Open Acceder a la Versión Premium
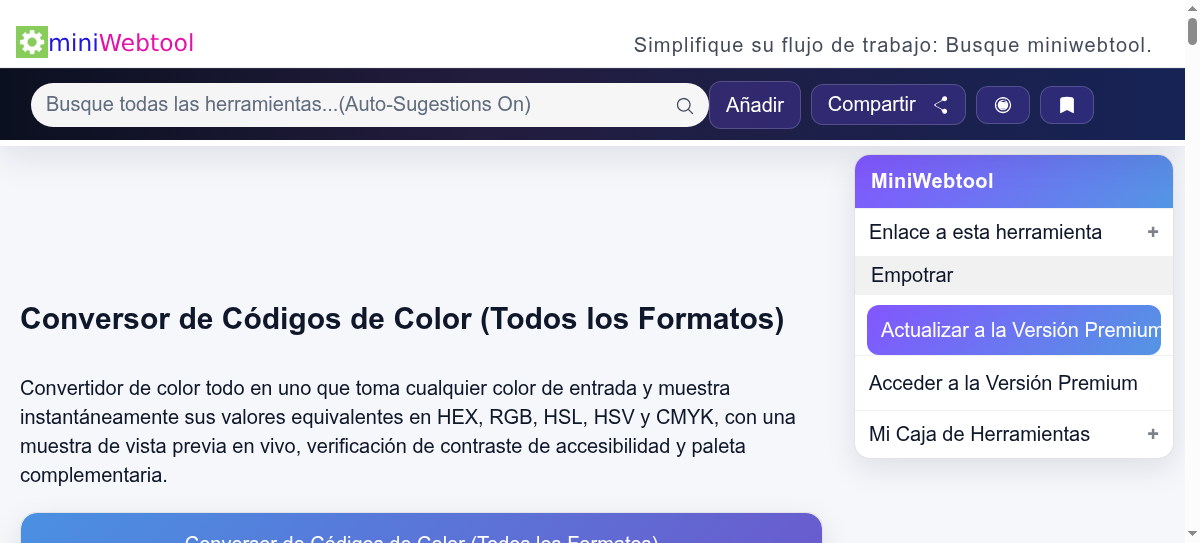The height and width of the screenshot is (543, 1200). click(1003, 383)
